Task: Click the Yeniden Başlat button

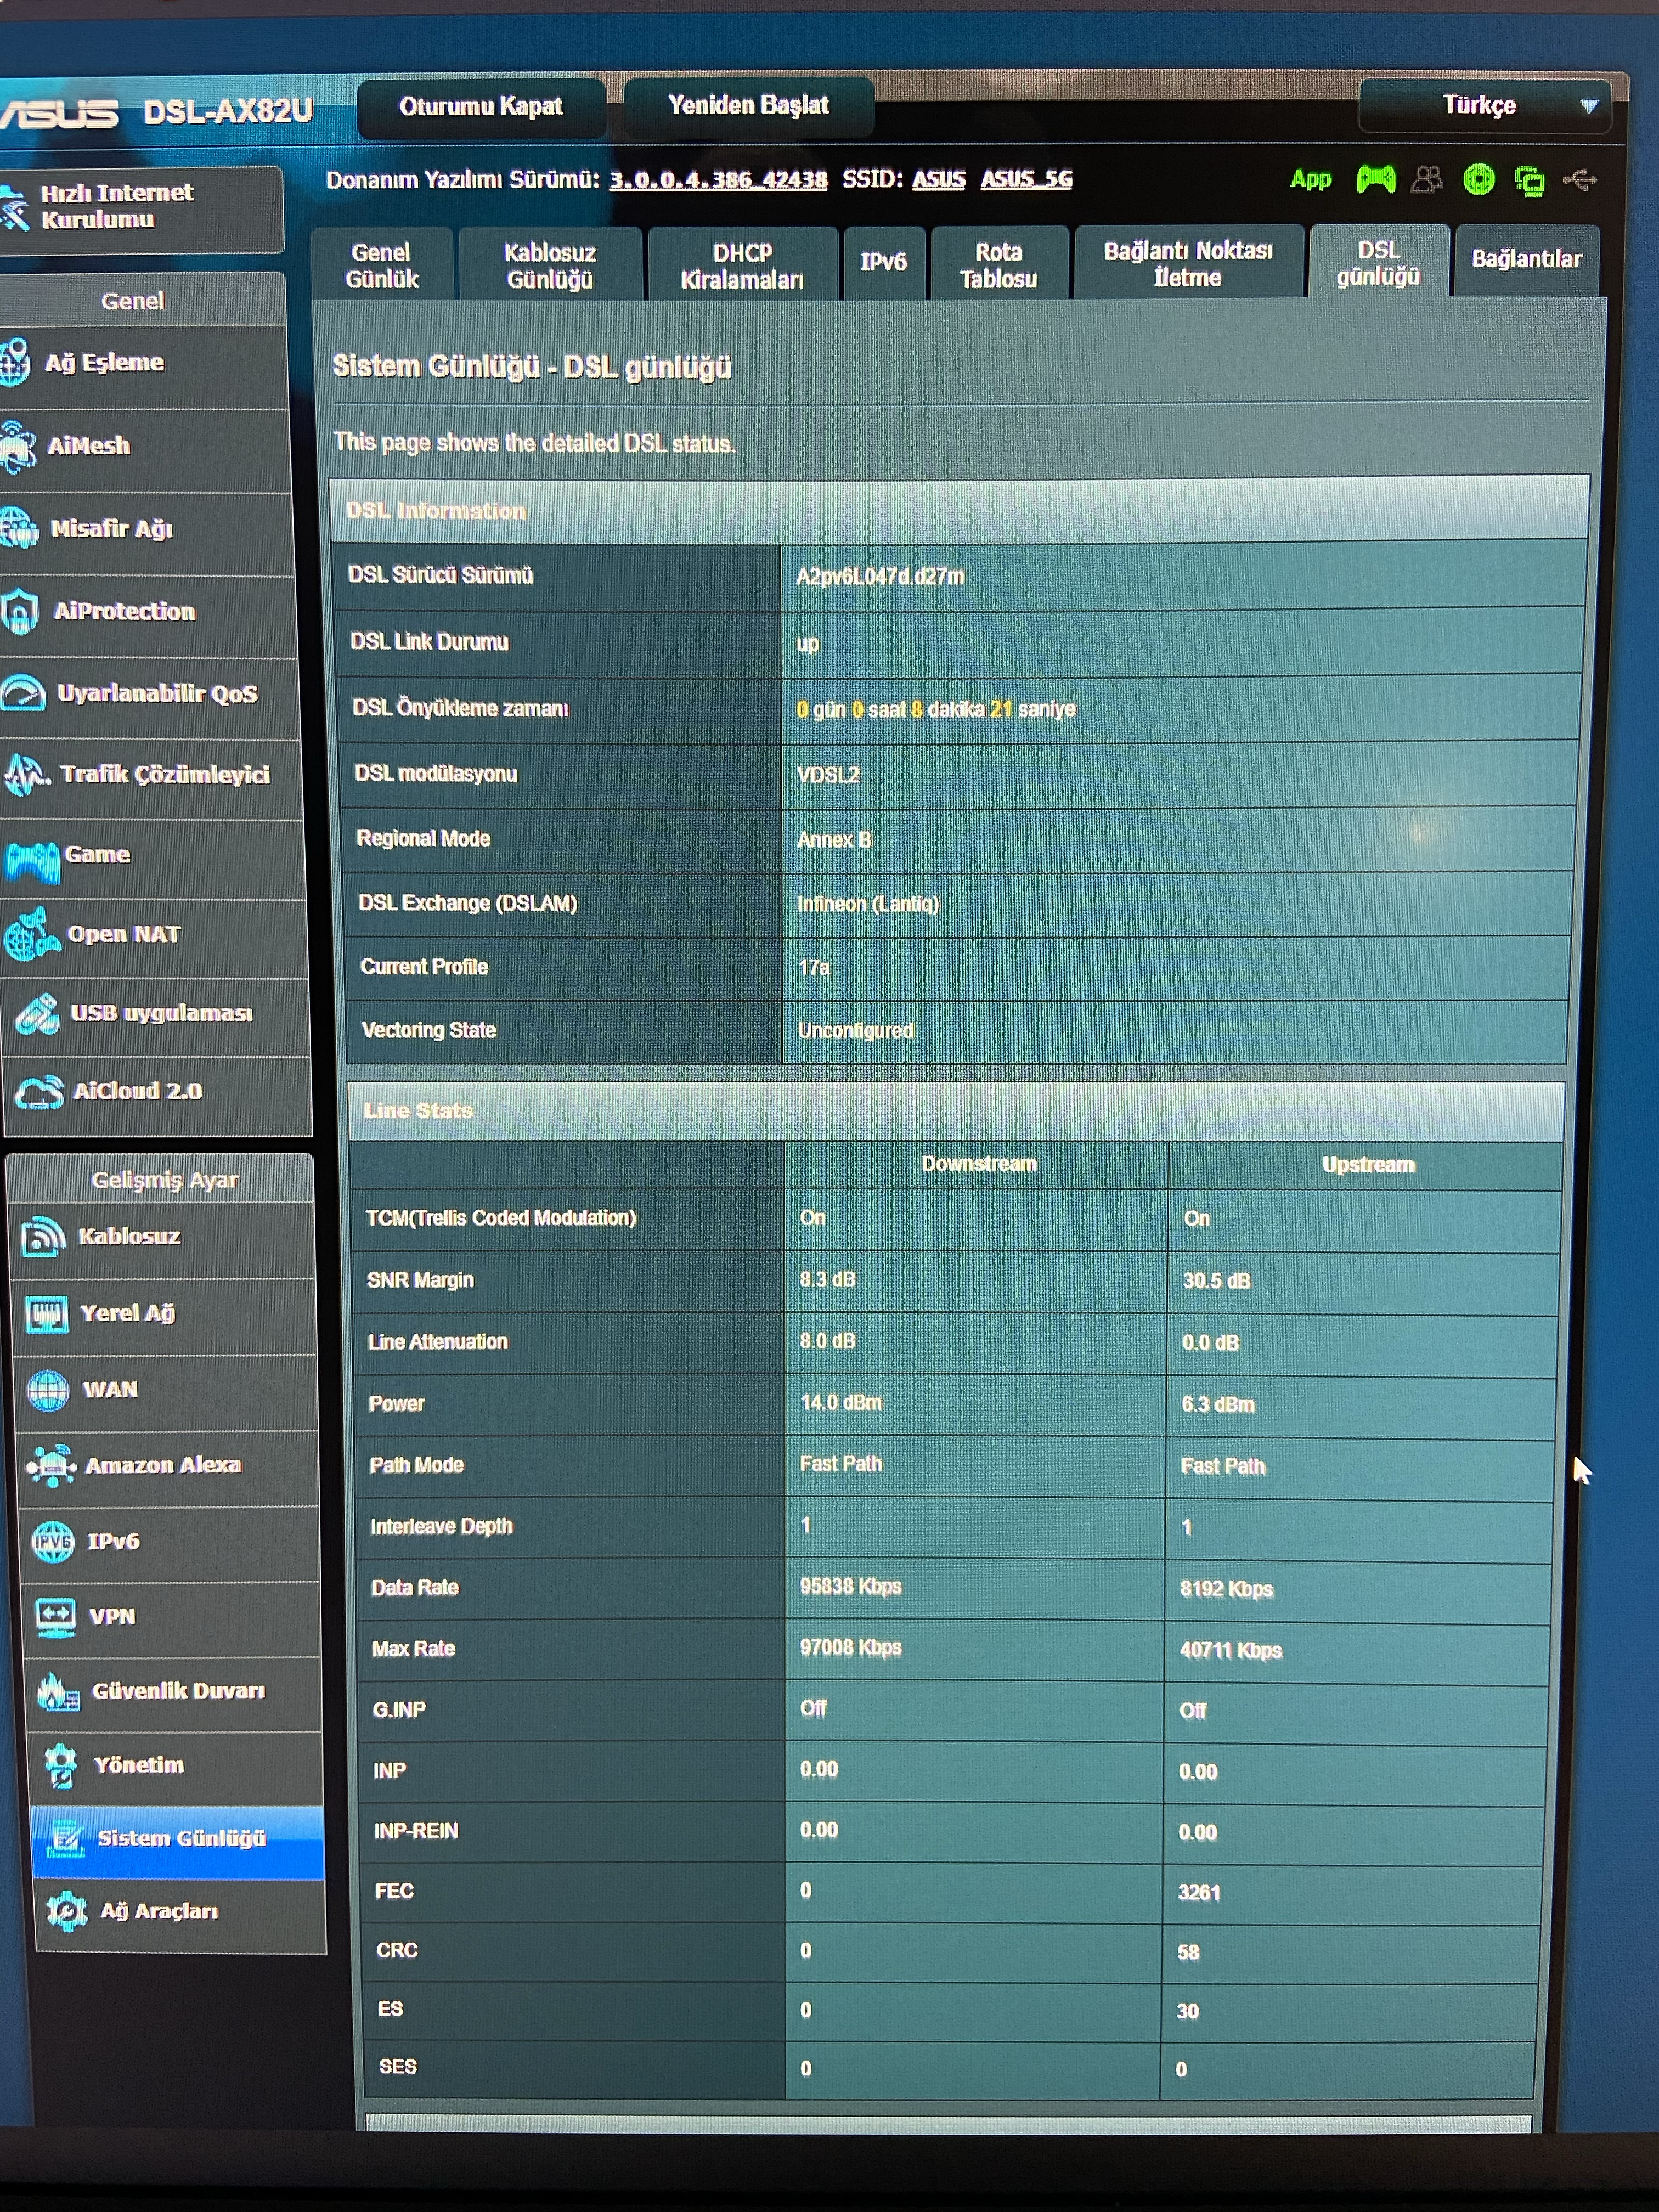Action: tap(748, 105)
